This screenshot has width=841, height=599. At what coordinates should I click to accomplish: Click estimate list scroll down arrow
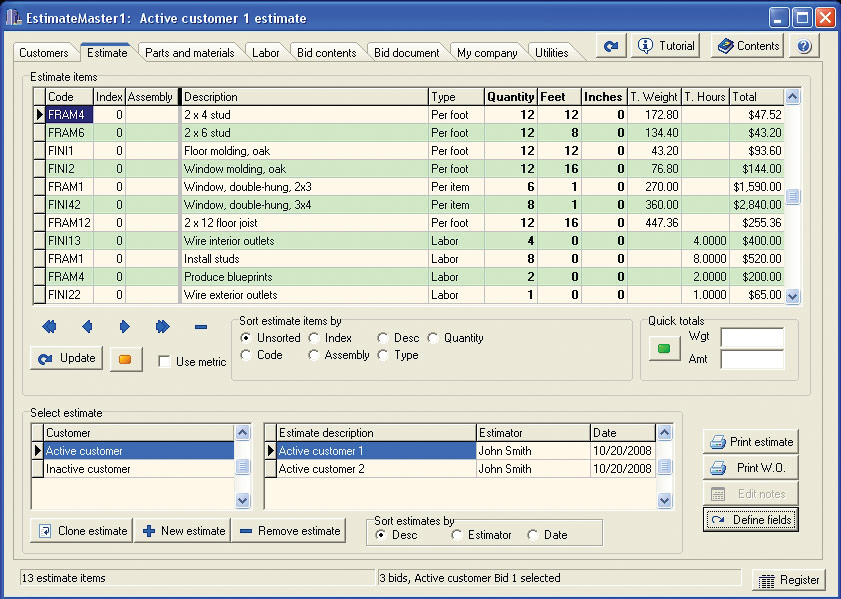pyautogui.click(x=664, y=500)
